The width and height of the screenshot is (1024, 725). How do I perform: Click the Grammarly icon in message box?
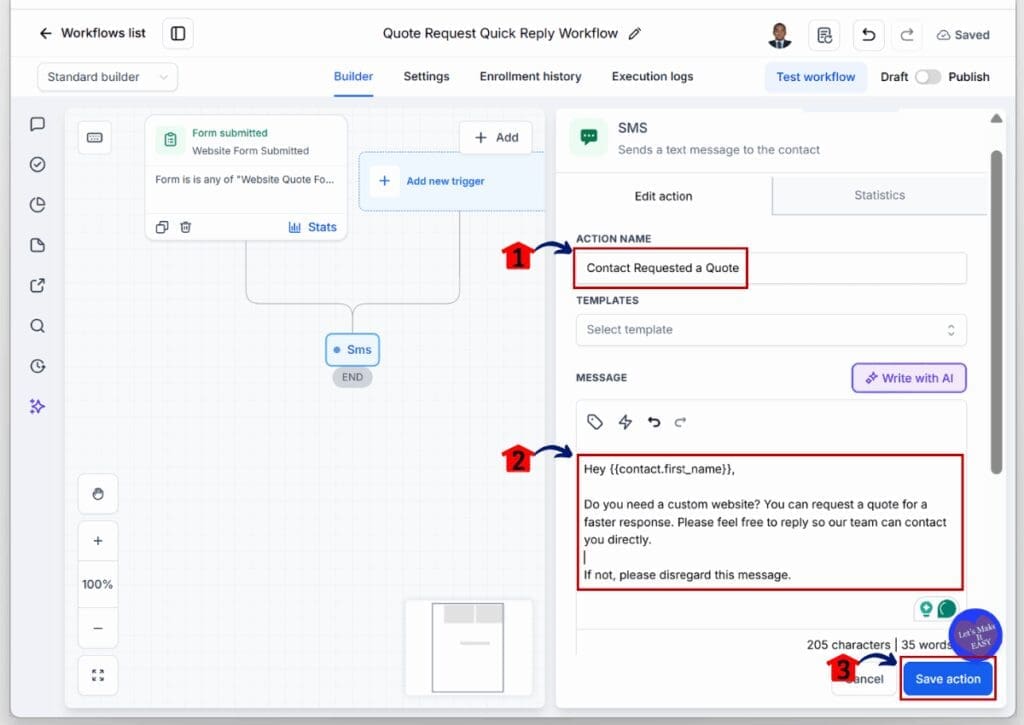(x=946, y=609)
